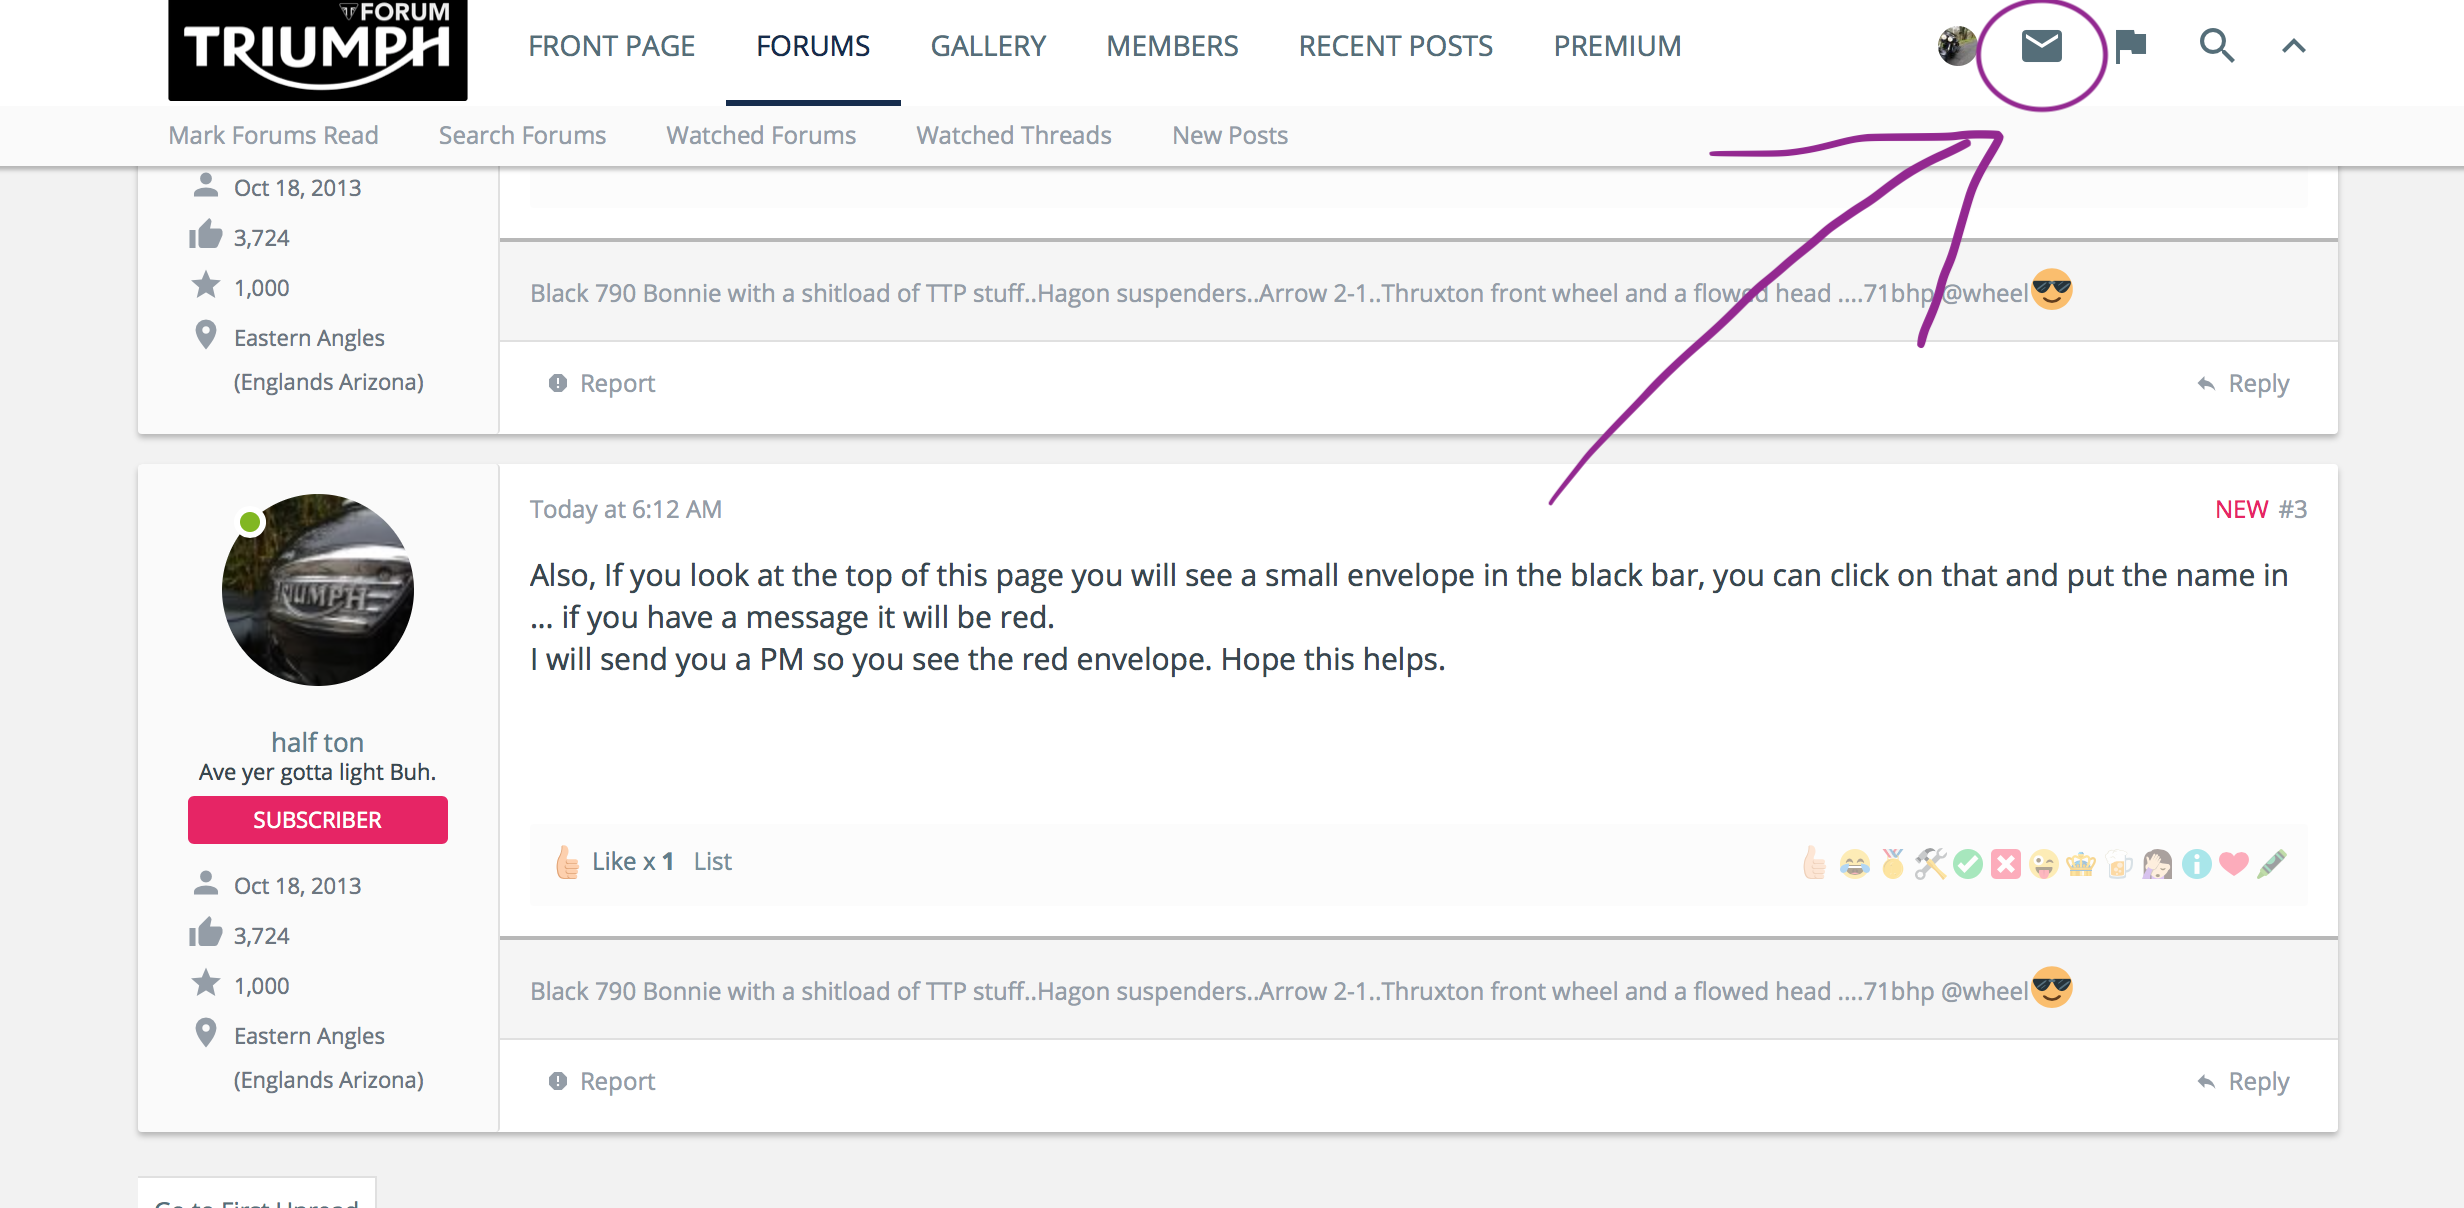Rate post with red X reaction
The width and height of the screenshot is (2464, 1208).
coord(2005,864)
